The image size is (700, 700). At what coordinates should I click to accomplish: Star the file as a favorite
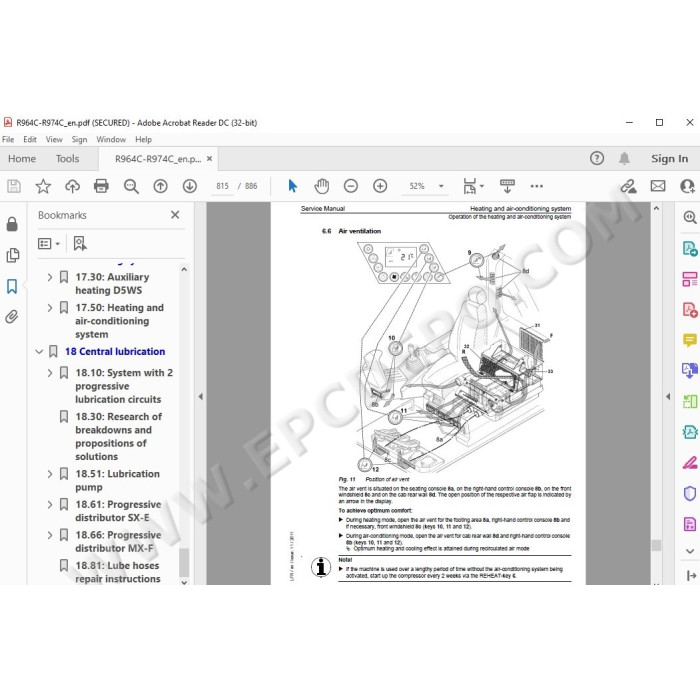point(43,186)
